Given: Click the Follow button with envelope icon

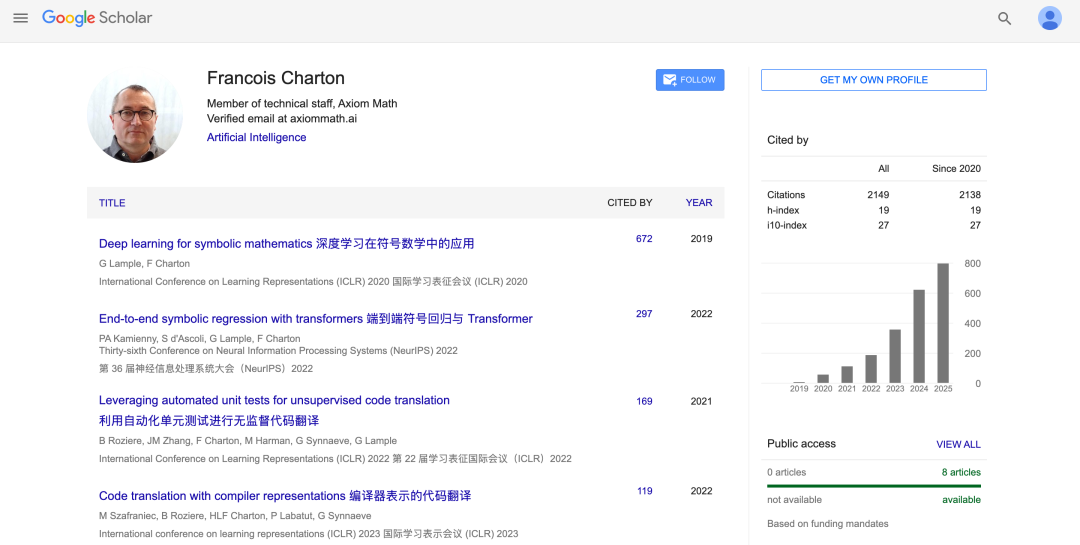Looking at the screenshot, I should pos(690,80).
